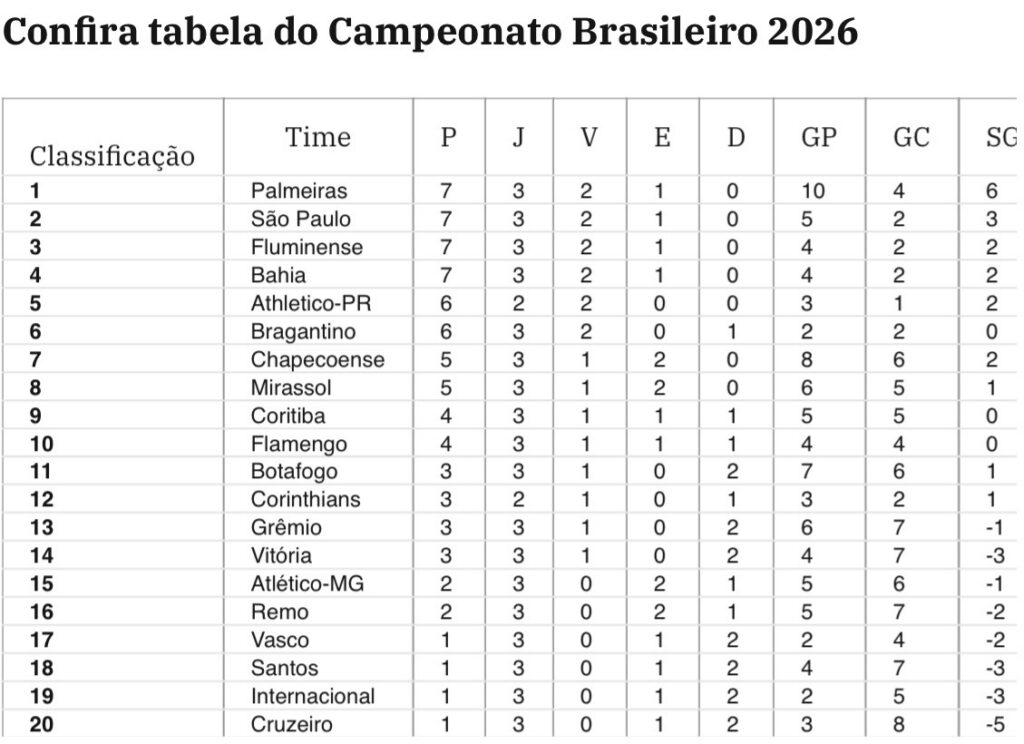Image resolution: width=1024 pixels, height=744 pixels.
Task: Click the GC column header
Action: coord(911,137)
